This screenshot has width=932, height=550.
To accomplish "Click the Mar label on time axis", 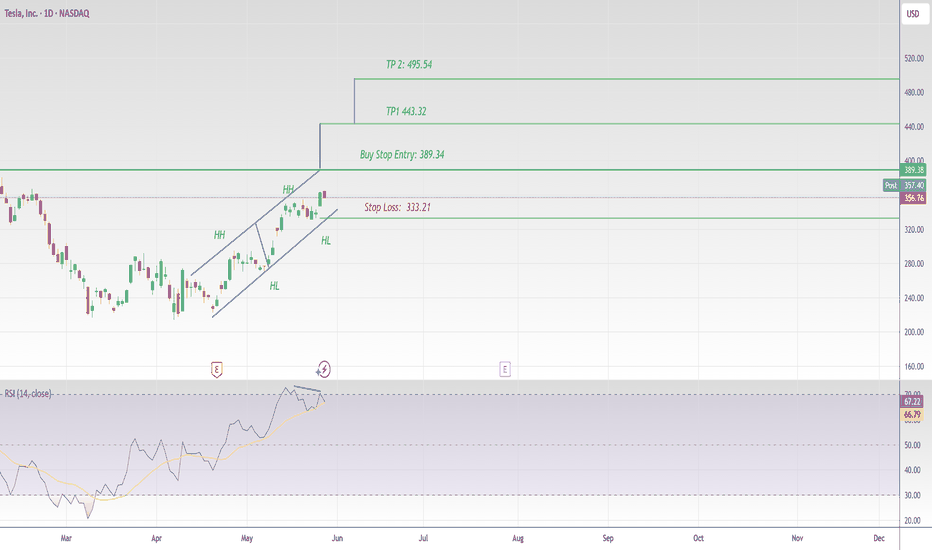I will coord(66,538).
